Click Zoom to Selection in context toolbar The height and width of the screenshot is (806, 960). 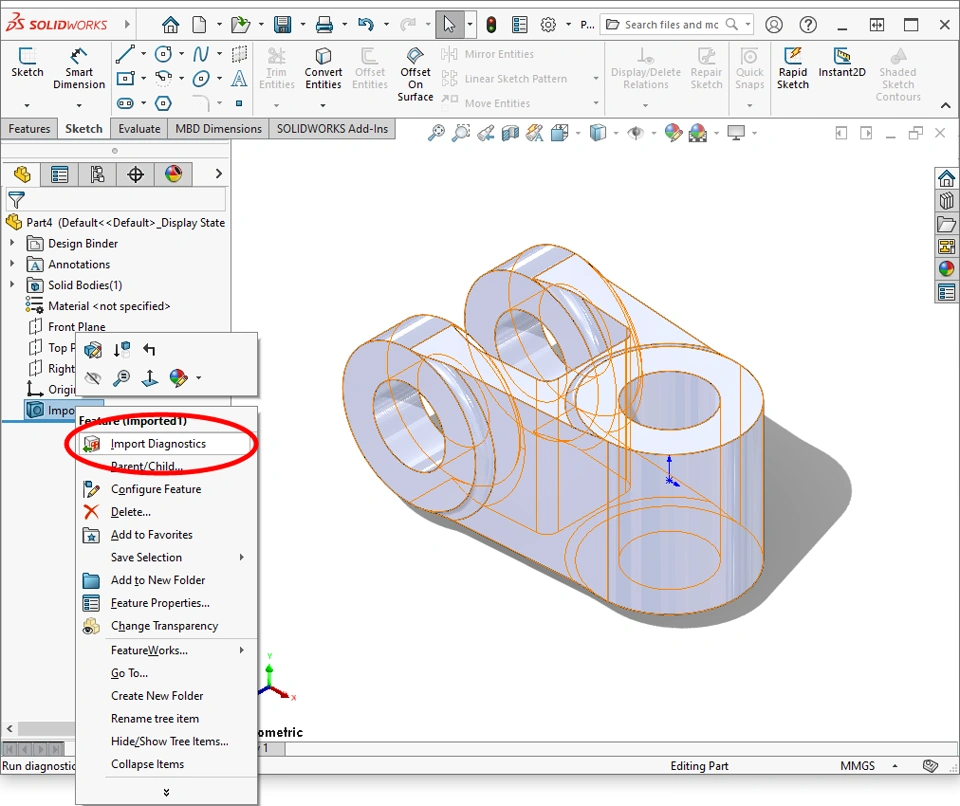click(x=121, y=378)
